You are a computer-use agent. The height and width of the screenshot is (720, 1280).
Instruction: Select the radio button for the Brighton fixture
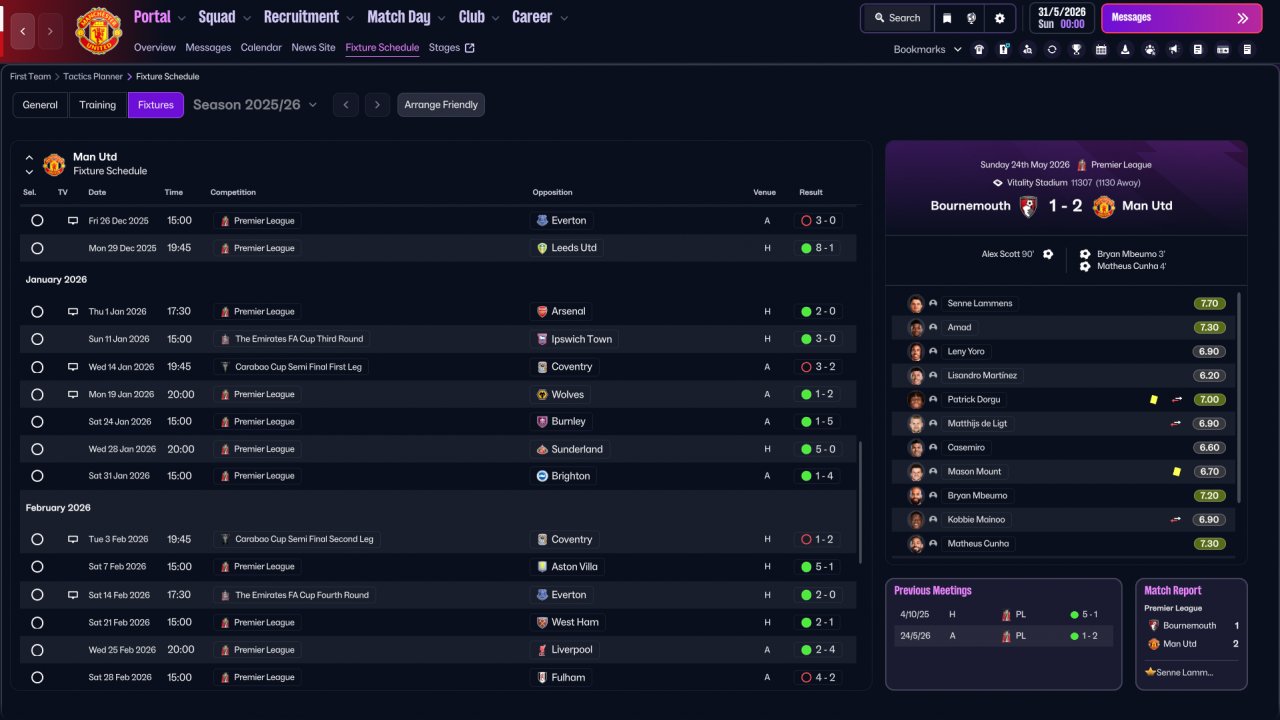point(37,476)
